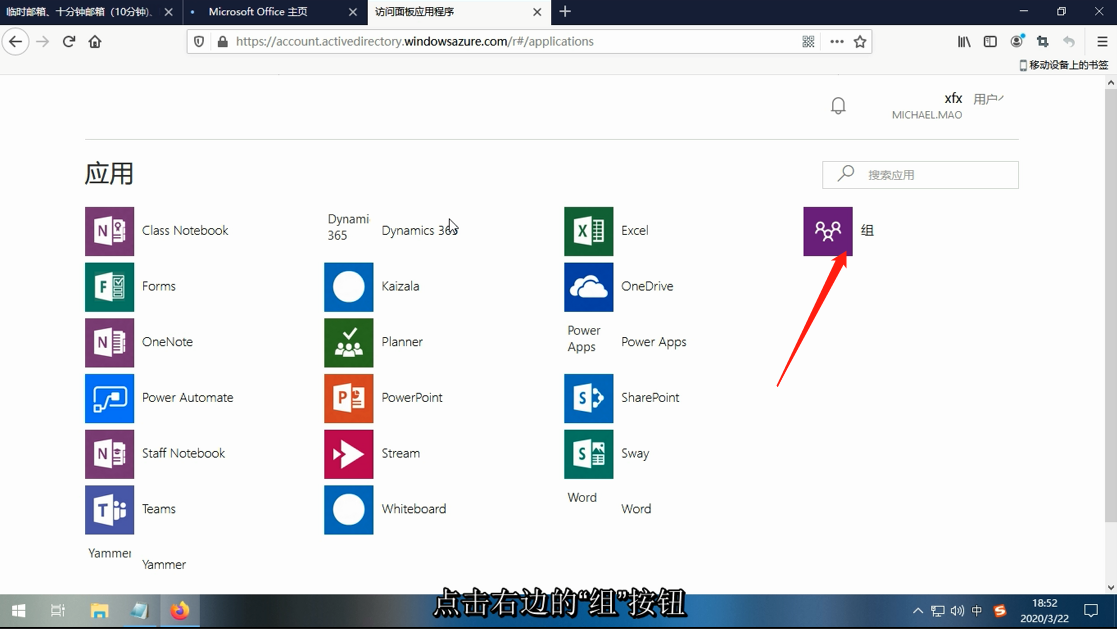Show hidden system tray icons
The image size is (1117, 629).
918,611
